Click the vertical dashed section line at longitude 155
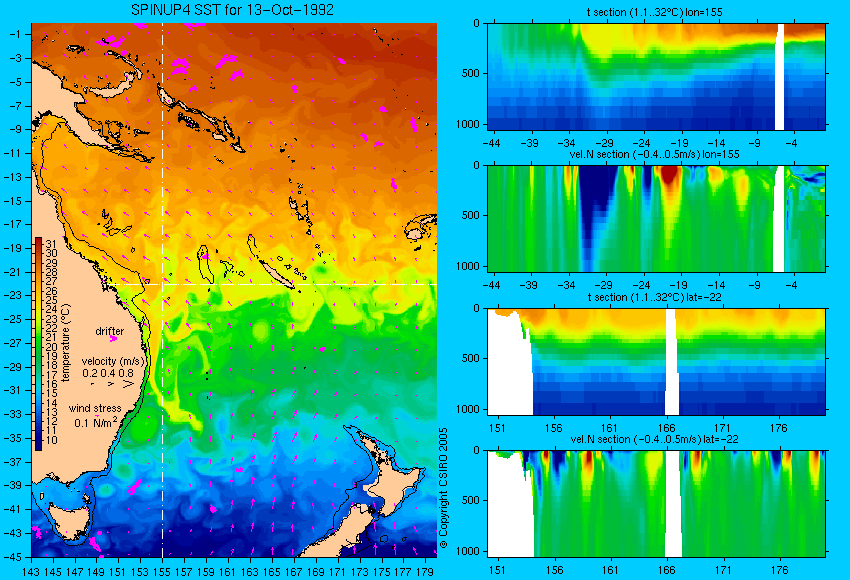850x580 pixels. pos(162,290)
